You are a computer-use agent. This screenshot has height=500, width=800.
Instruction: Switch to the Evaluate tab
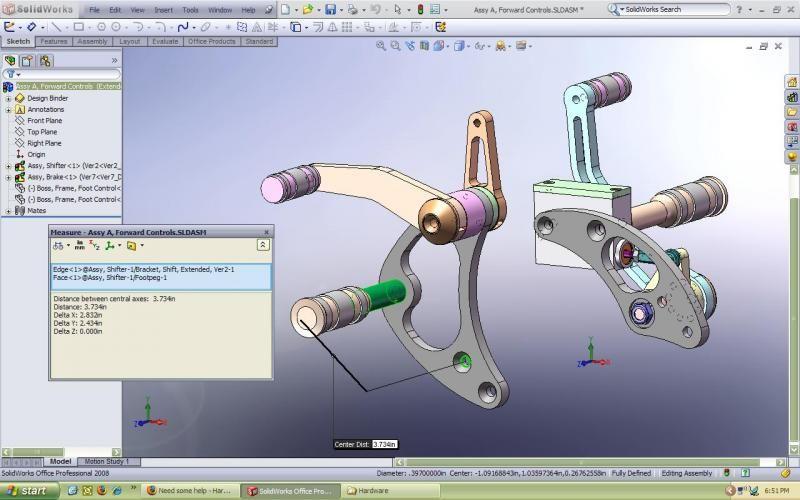pyautogui.click(x=164, y=42)
